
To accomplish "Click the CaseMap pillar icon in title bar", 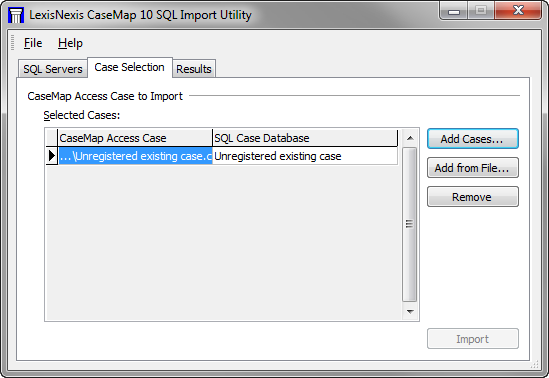I will tap(16, 15).
